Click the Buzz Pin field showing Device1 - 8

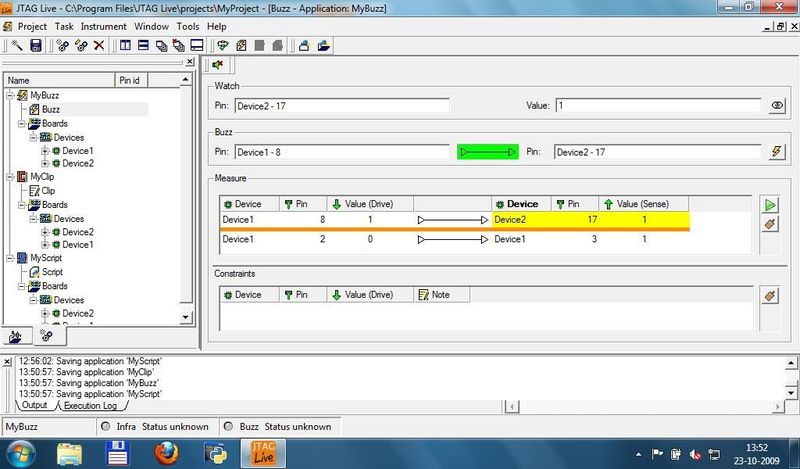click(342, 152)
